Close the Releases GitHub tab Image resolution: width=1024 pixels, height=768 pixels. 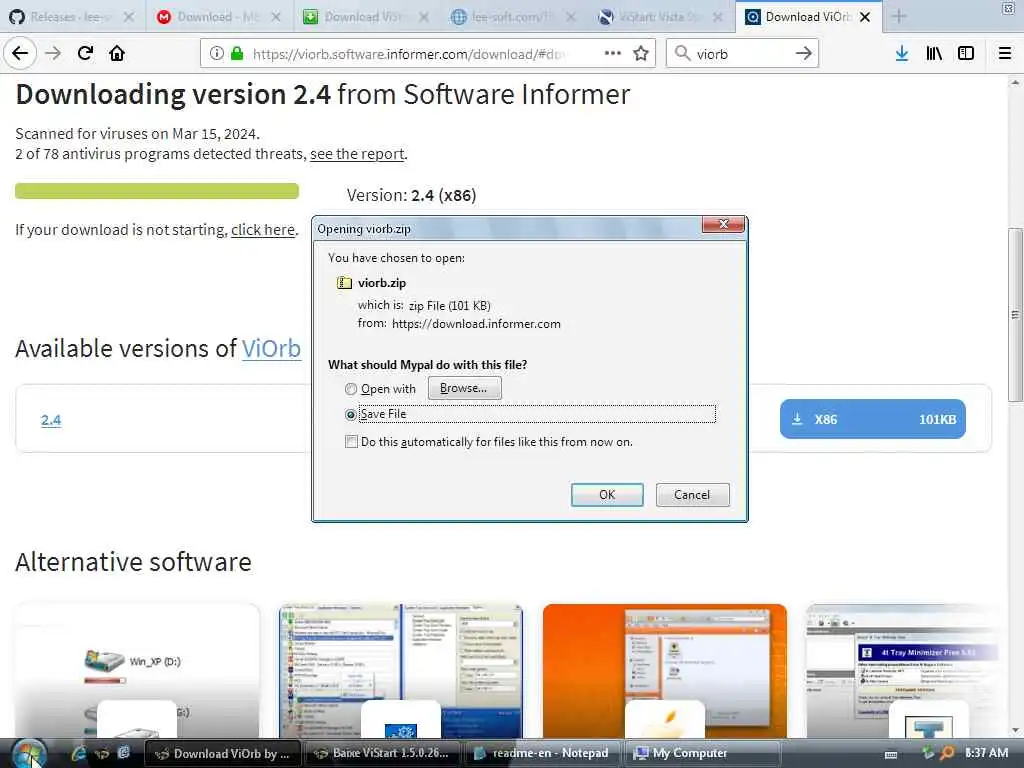pos(129,17)
